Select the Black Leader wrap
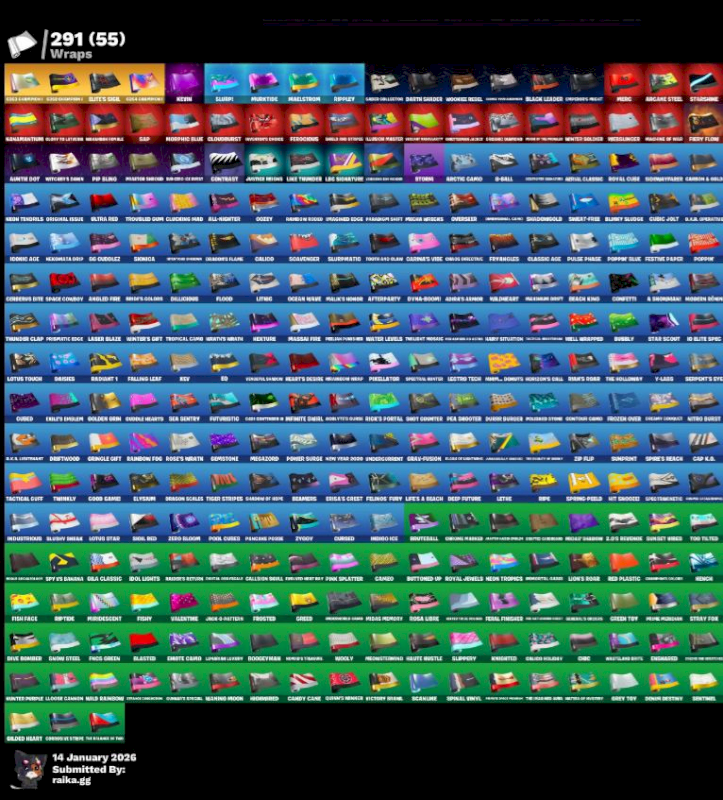Image resolution: width=723 pixels, height=800 pixels. pyautogui.click(x=544, y=83)
